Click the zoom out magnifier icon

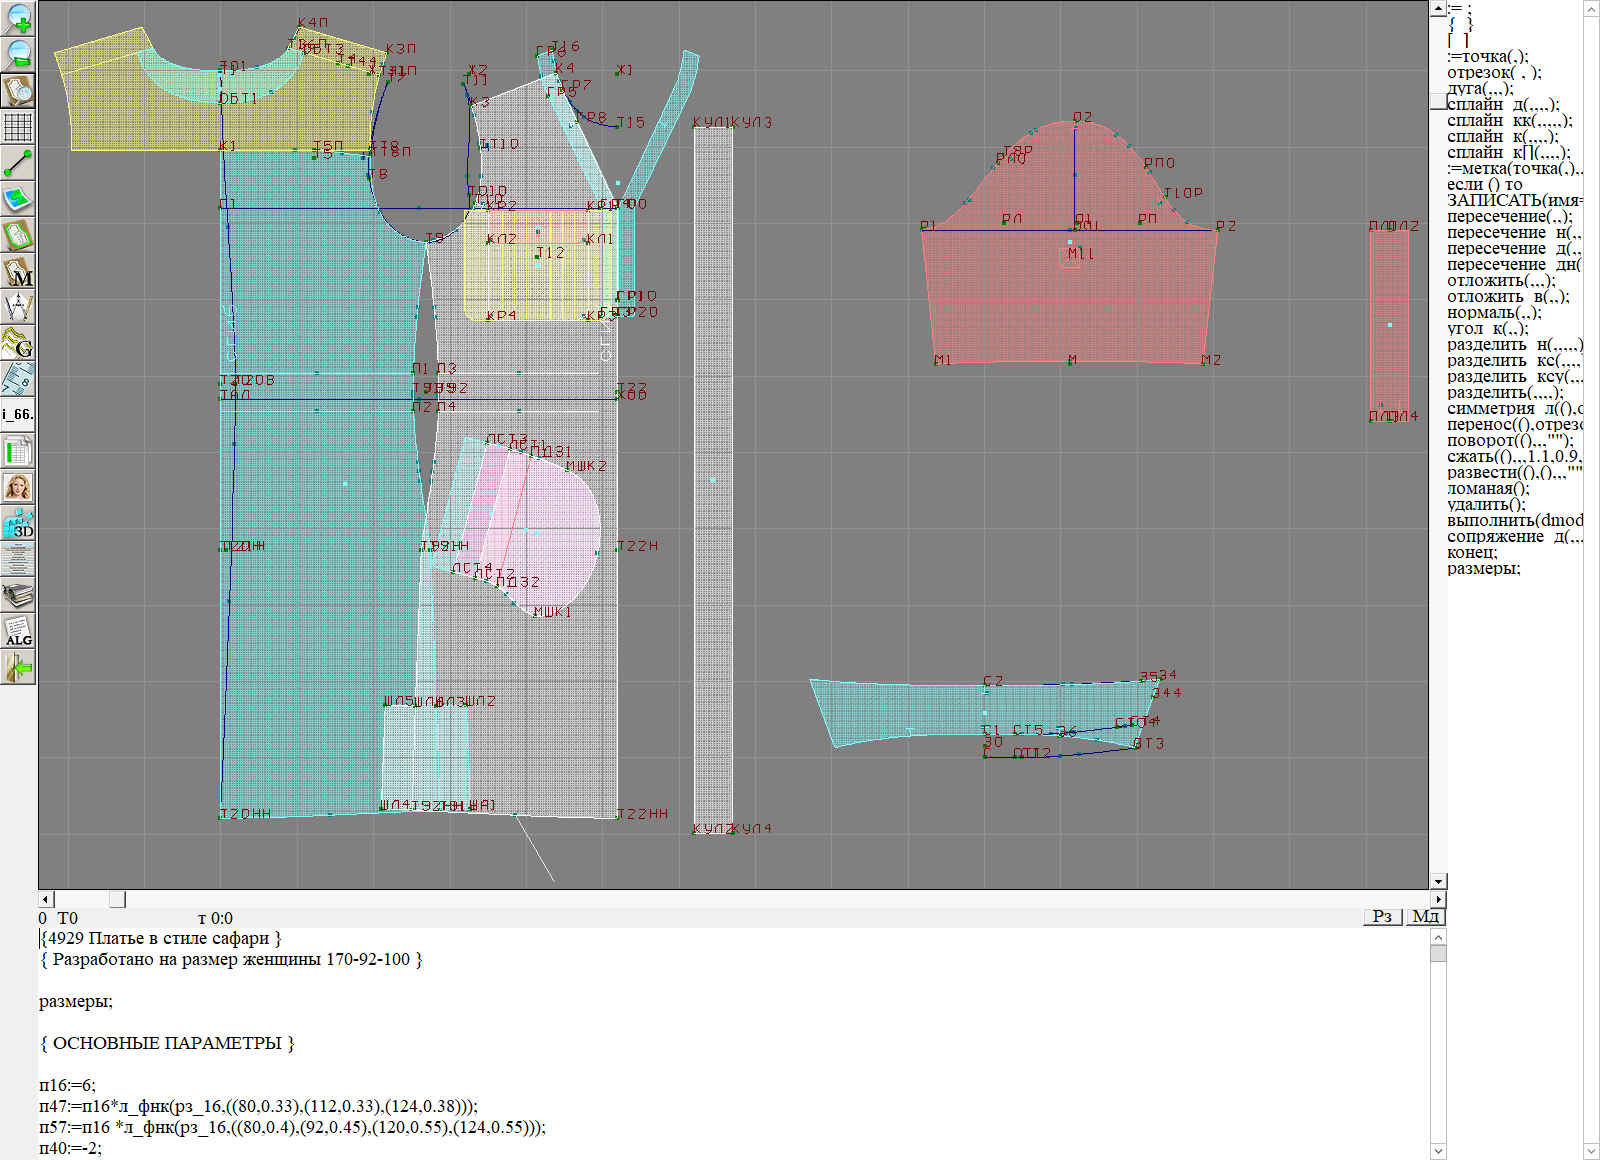18,54
